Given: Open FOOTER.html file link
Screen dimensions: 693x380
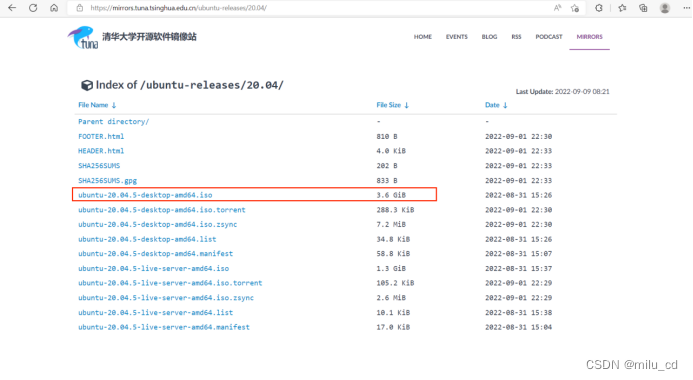Looking at the screenshot, I should 101,137.
